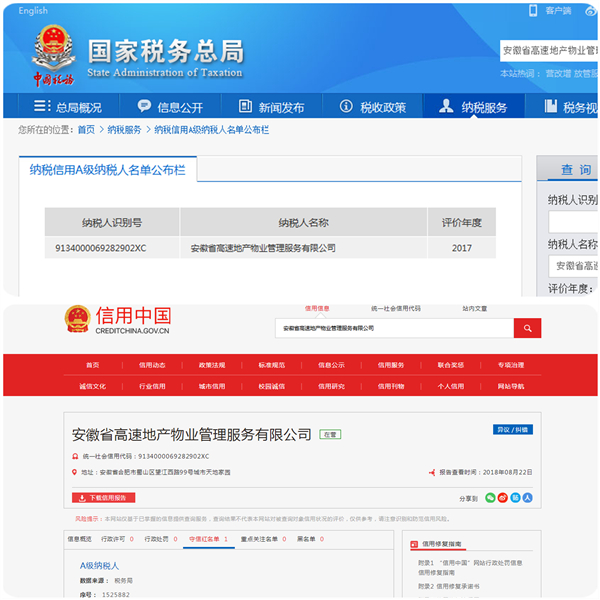Click the 评价年度 column header
The height and width of the screenshot is (600, 600).
[x=462, y=222]
